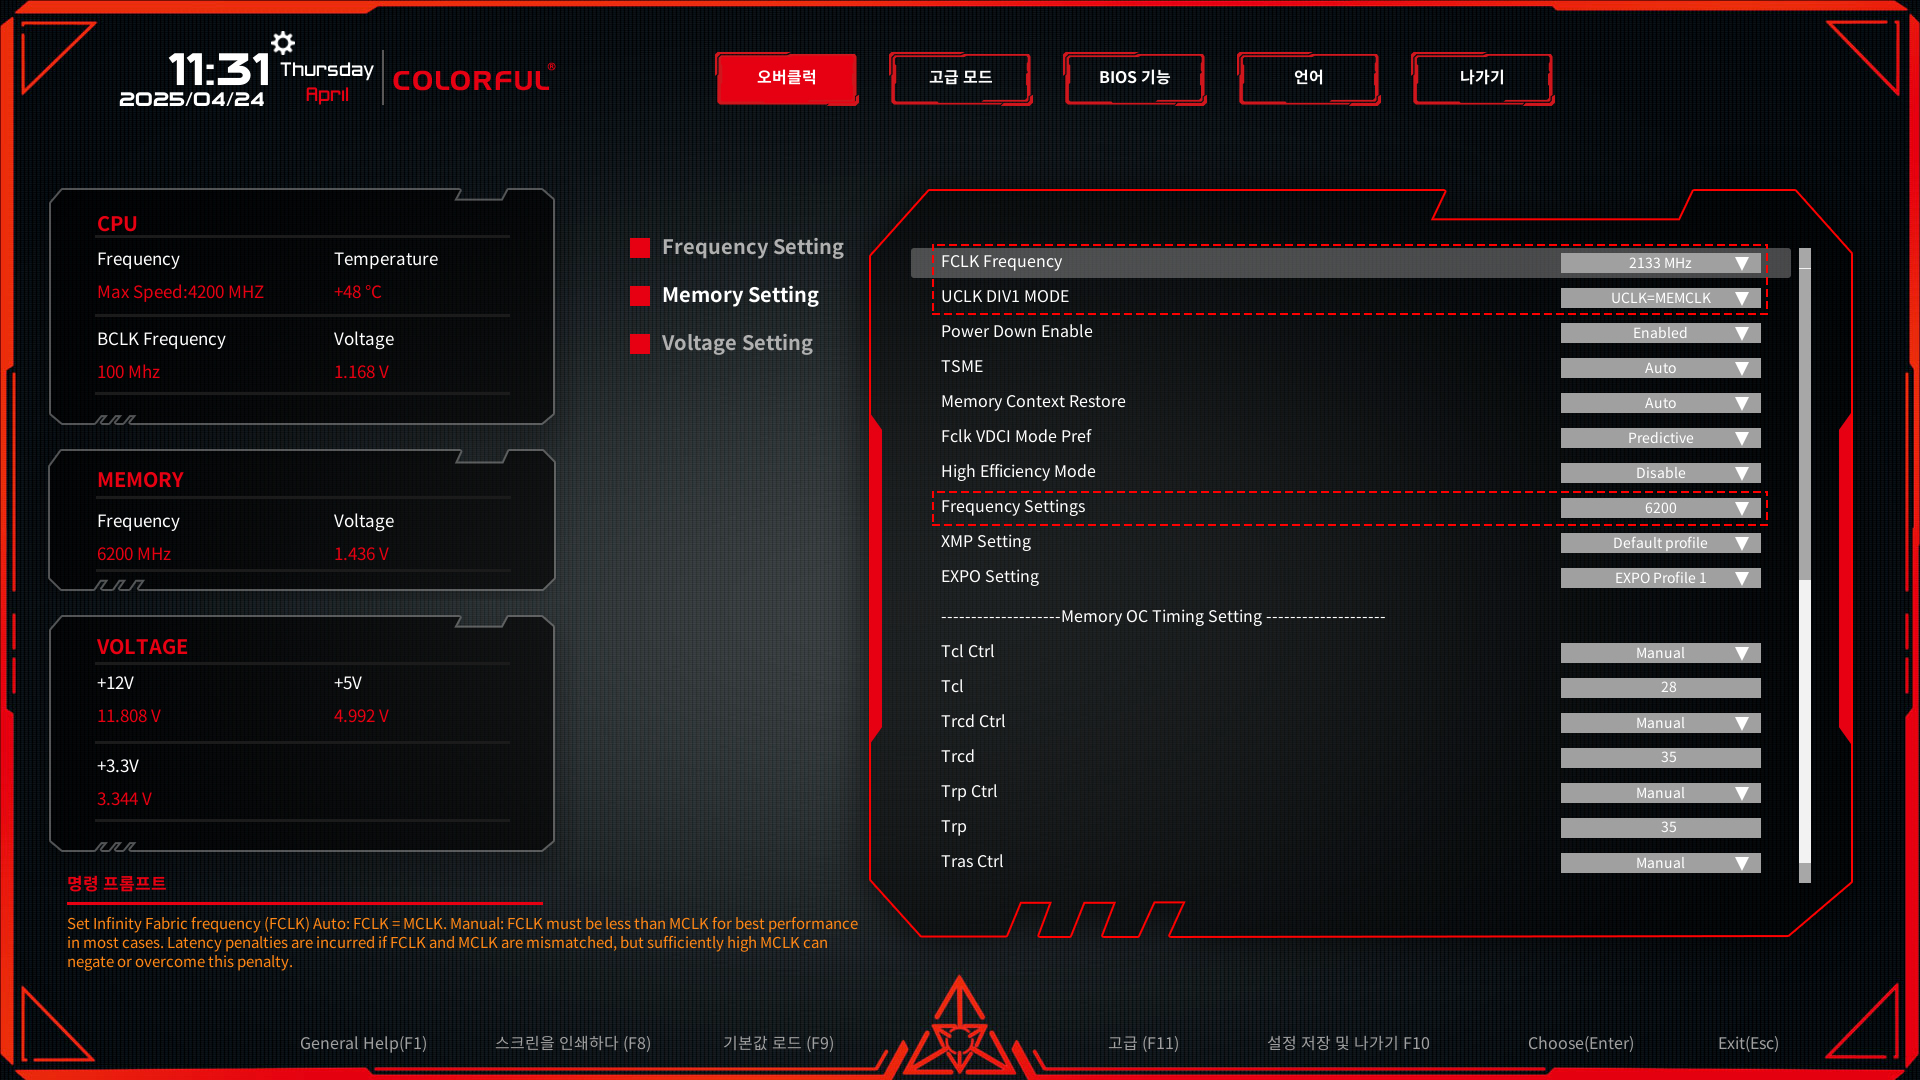The width and height of the screenshot is (1920, 1080).
Task: Click the FCLK Frequency dropdown arrow
Action: coord(1742,263)
